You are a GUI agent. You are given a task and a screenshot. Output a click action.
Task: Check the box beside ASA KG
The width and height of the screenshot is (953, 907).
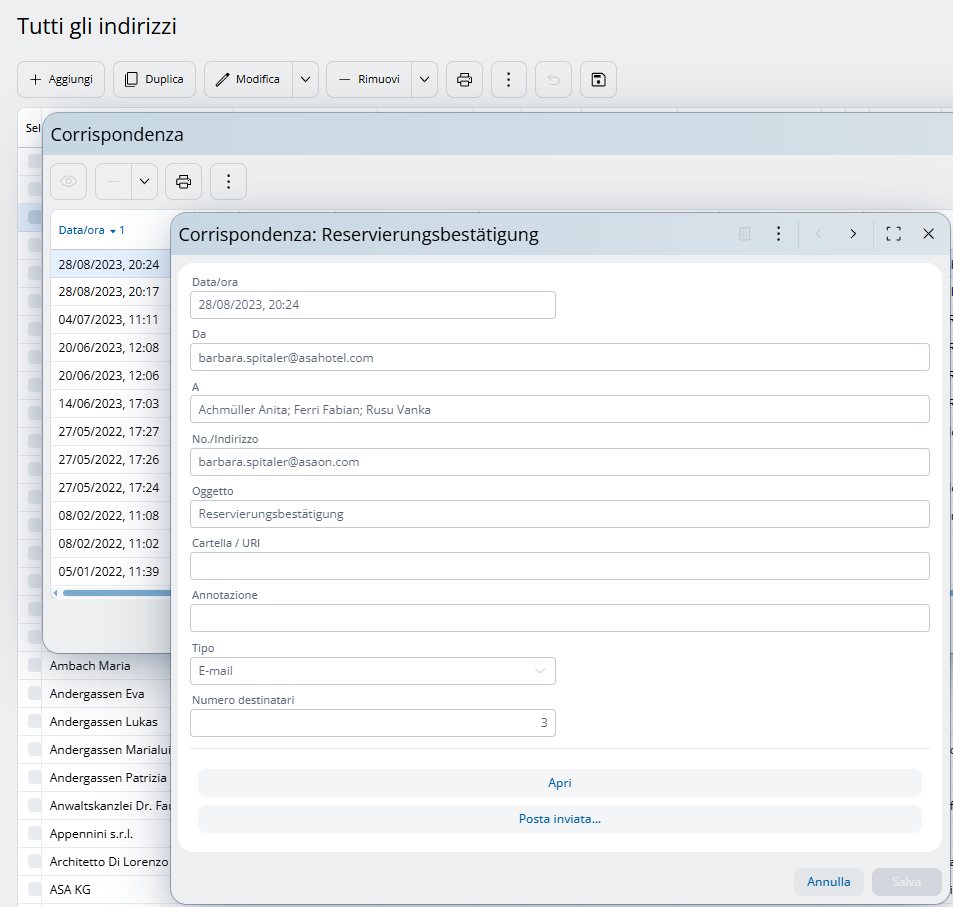pos(34,889)
